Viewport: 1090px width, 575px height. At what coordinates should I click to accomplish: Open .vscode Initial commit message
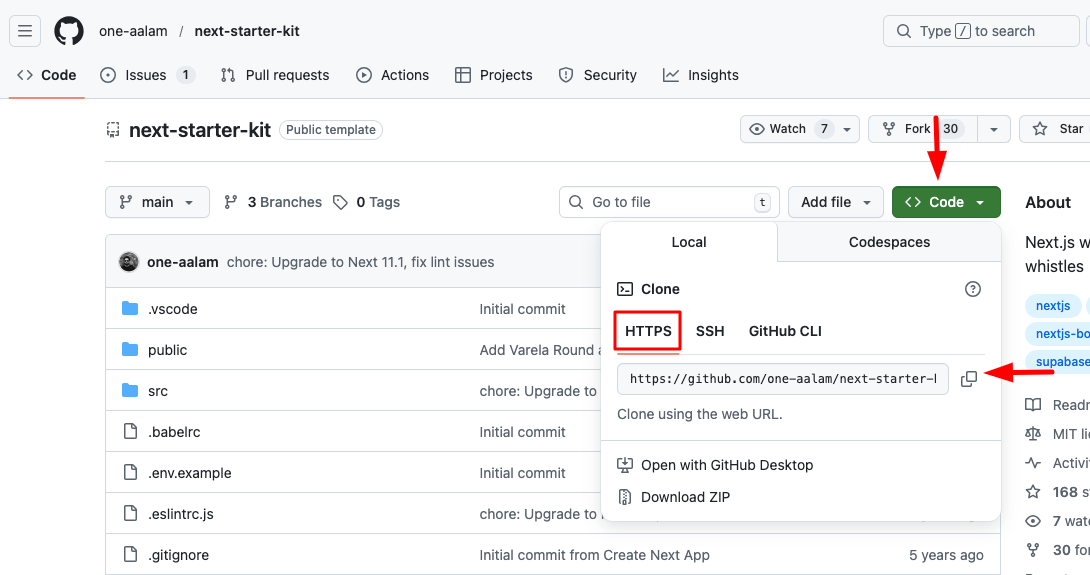pos(523,309)
